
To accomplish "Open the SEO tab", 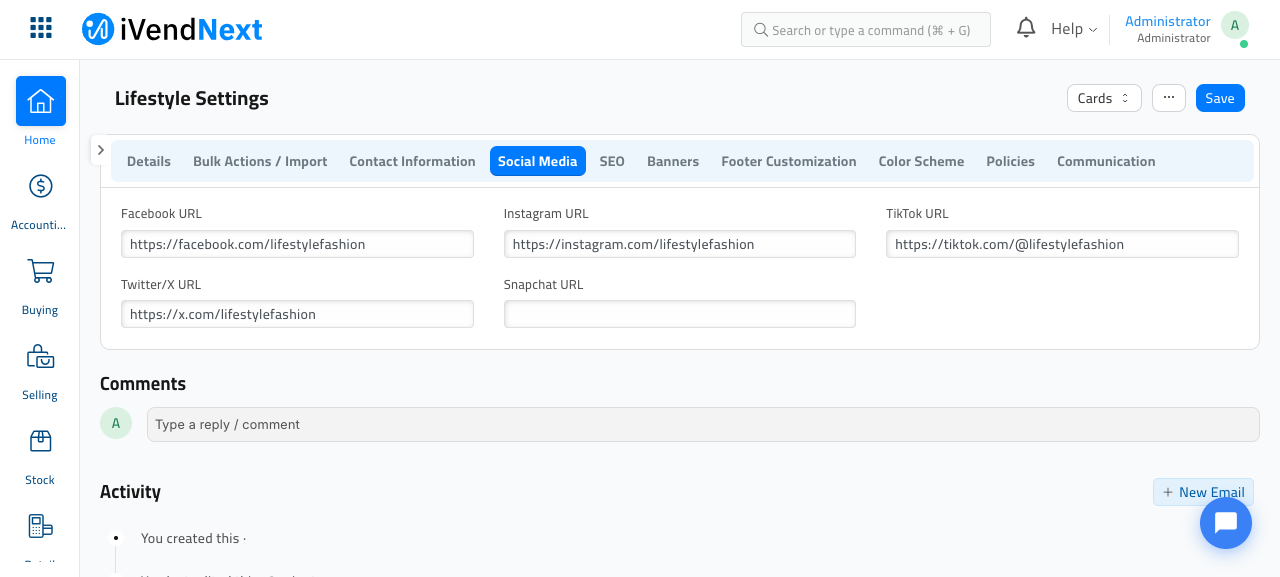I will pos(612,161).
